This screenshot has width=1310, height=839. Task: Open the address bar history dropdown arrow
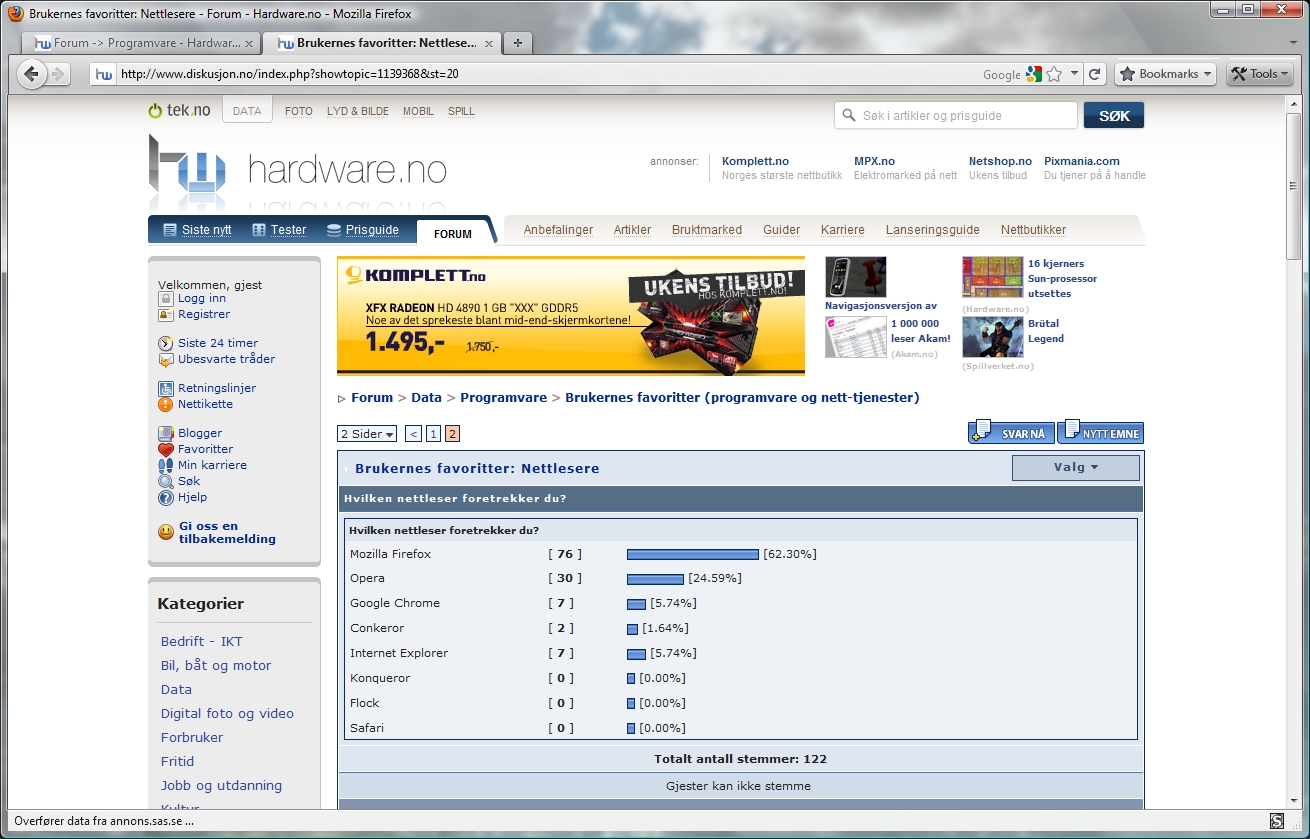tap(1074, 74)
